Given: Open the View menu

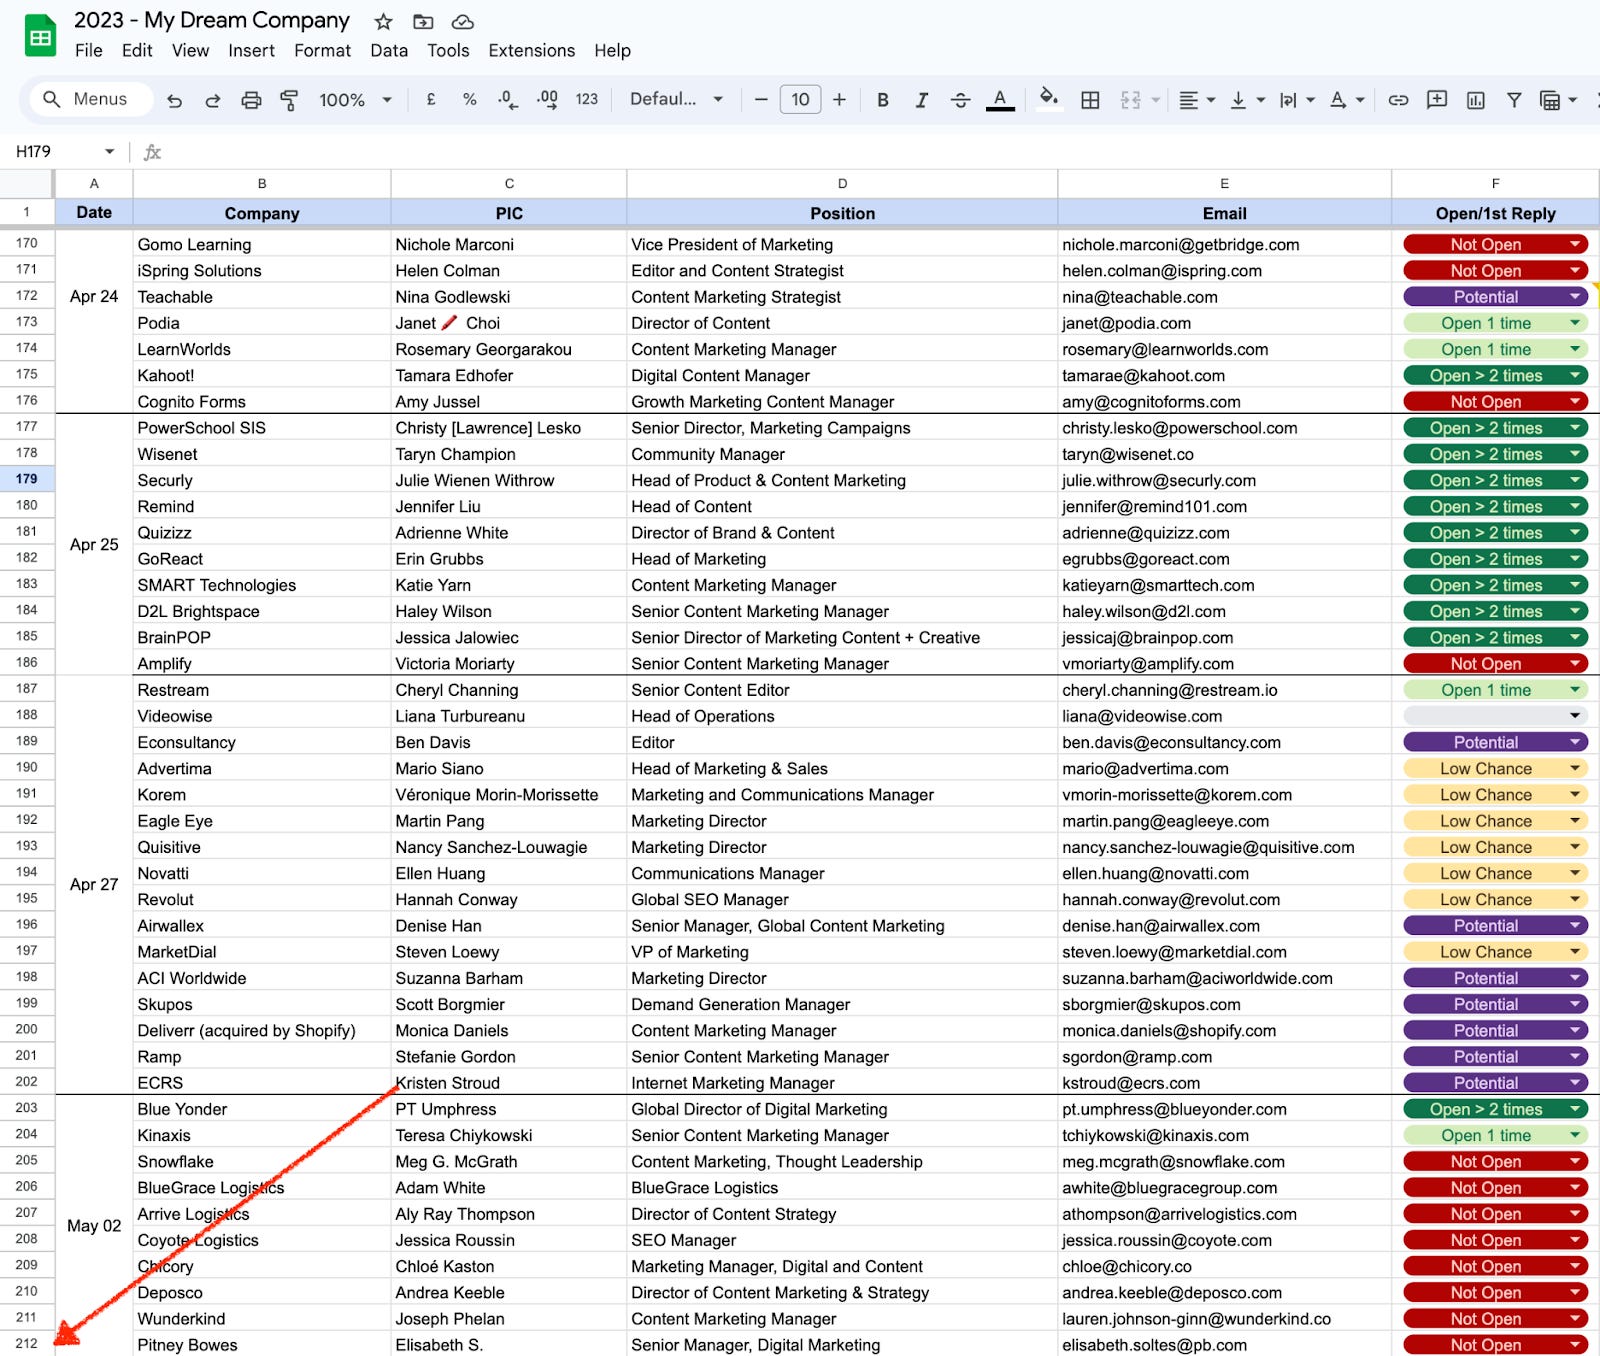Looking at the screenshot, I should coord(190,51).
